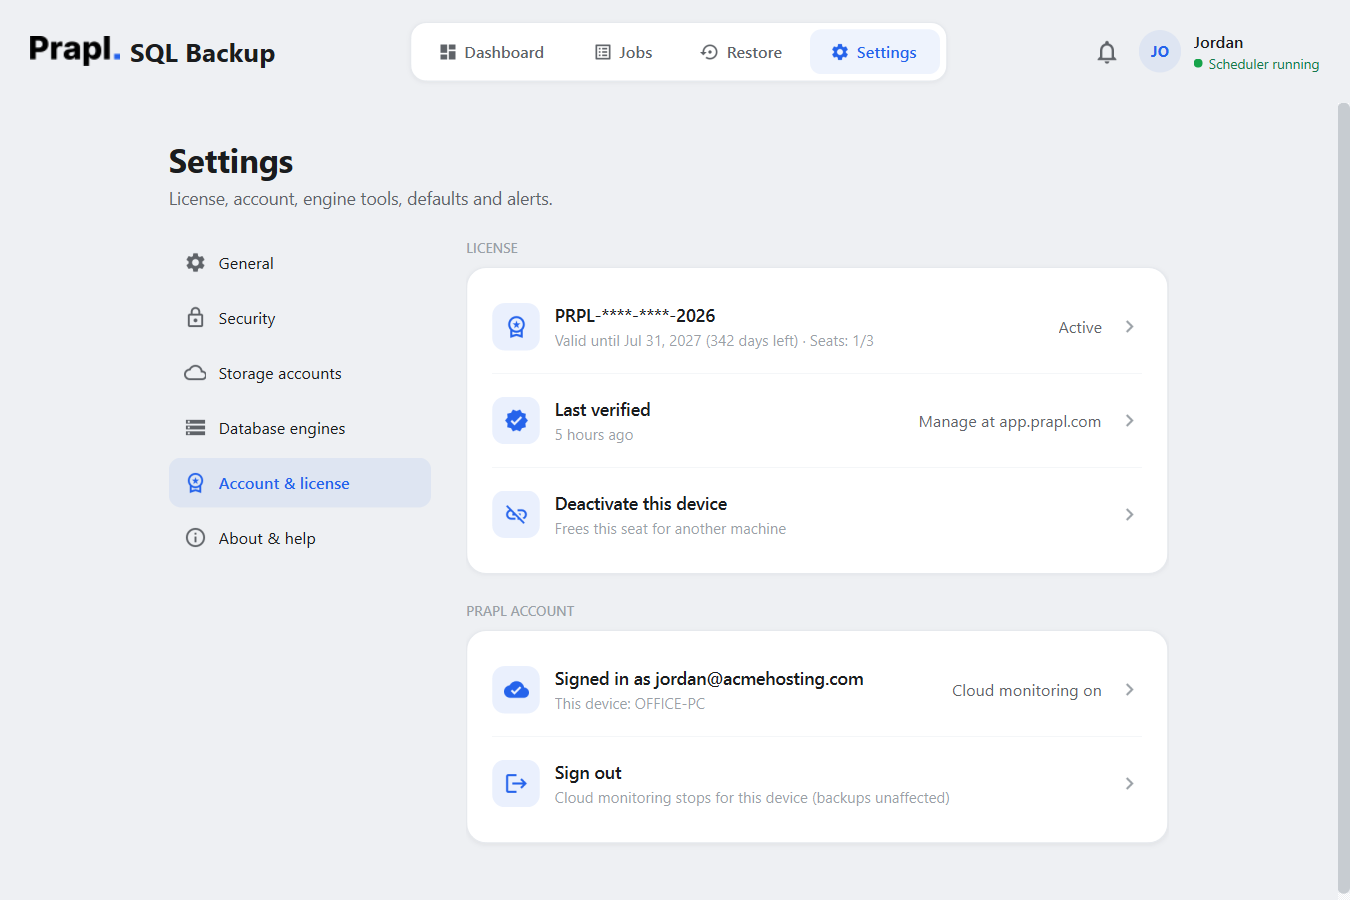This screenshot has height=900, width=1350.
Task: Click the license badge icon for PRPL key
Action: point(516,327)
